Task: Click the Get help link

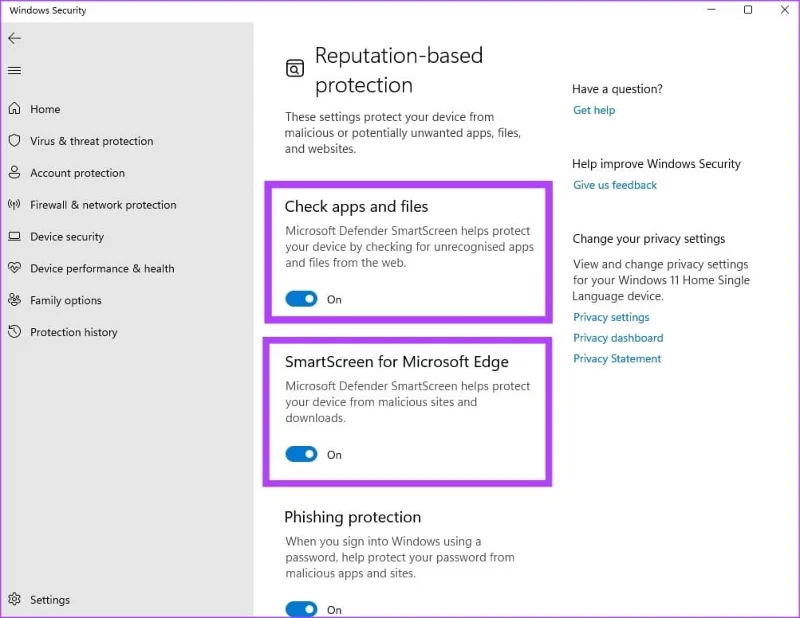Action: [x=594, y=110]
